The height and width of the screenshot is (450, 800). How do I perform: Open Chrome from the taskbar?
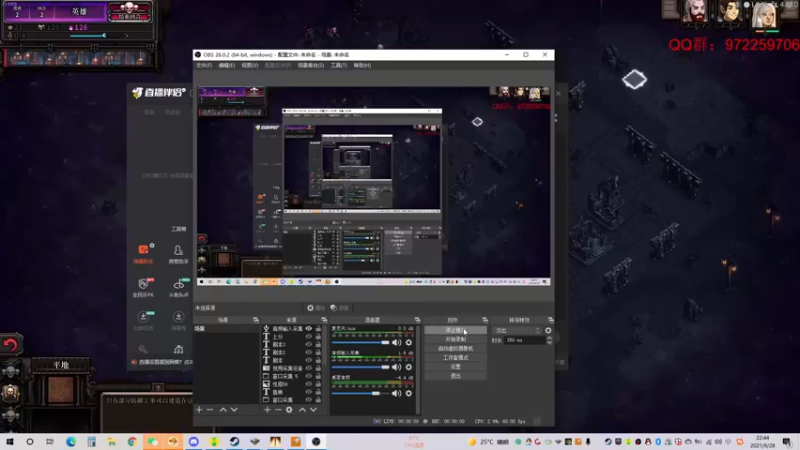[132, 442]
